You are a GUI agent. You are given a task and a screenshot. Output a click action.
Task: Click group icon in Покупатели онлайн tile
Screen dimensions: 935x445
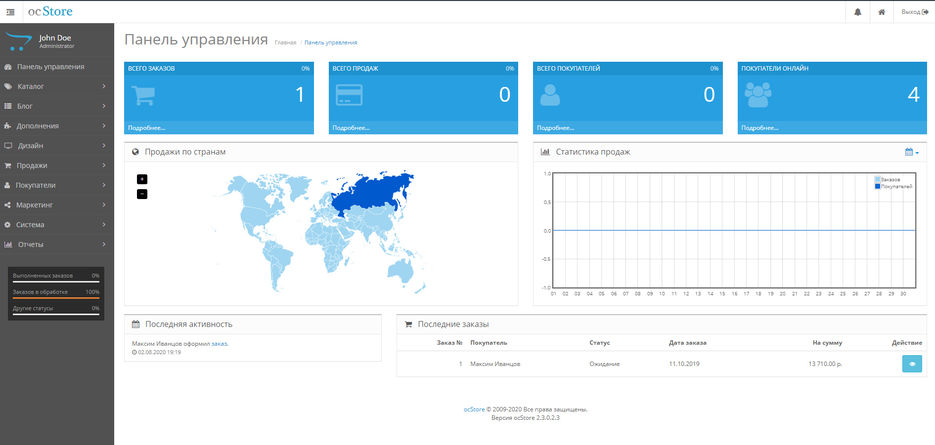coord(758,95)
